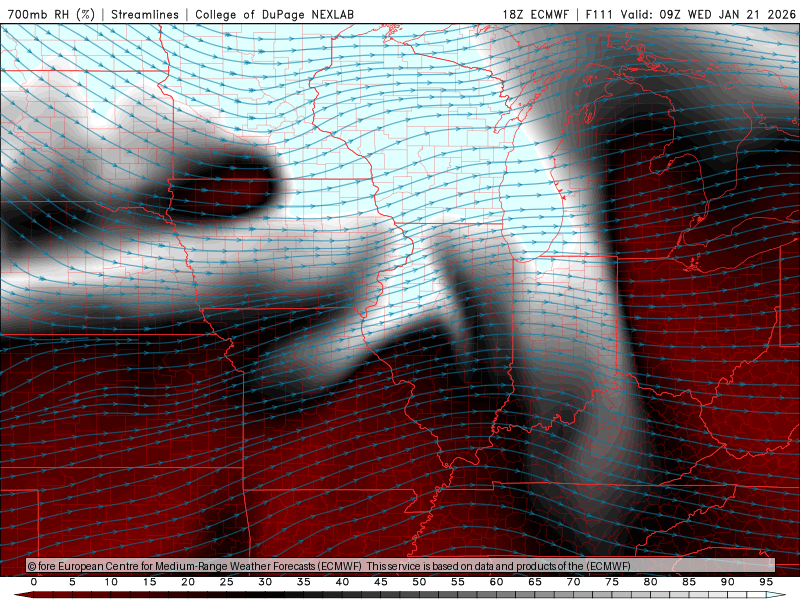Screen dimensions: 800x600
Task: Click the '40' legend value
Action: pyautogui.click(x=342, y=582)
